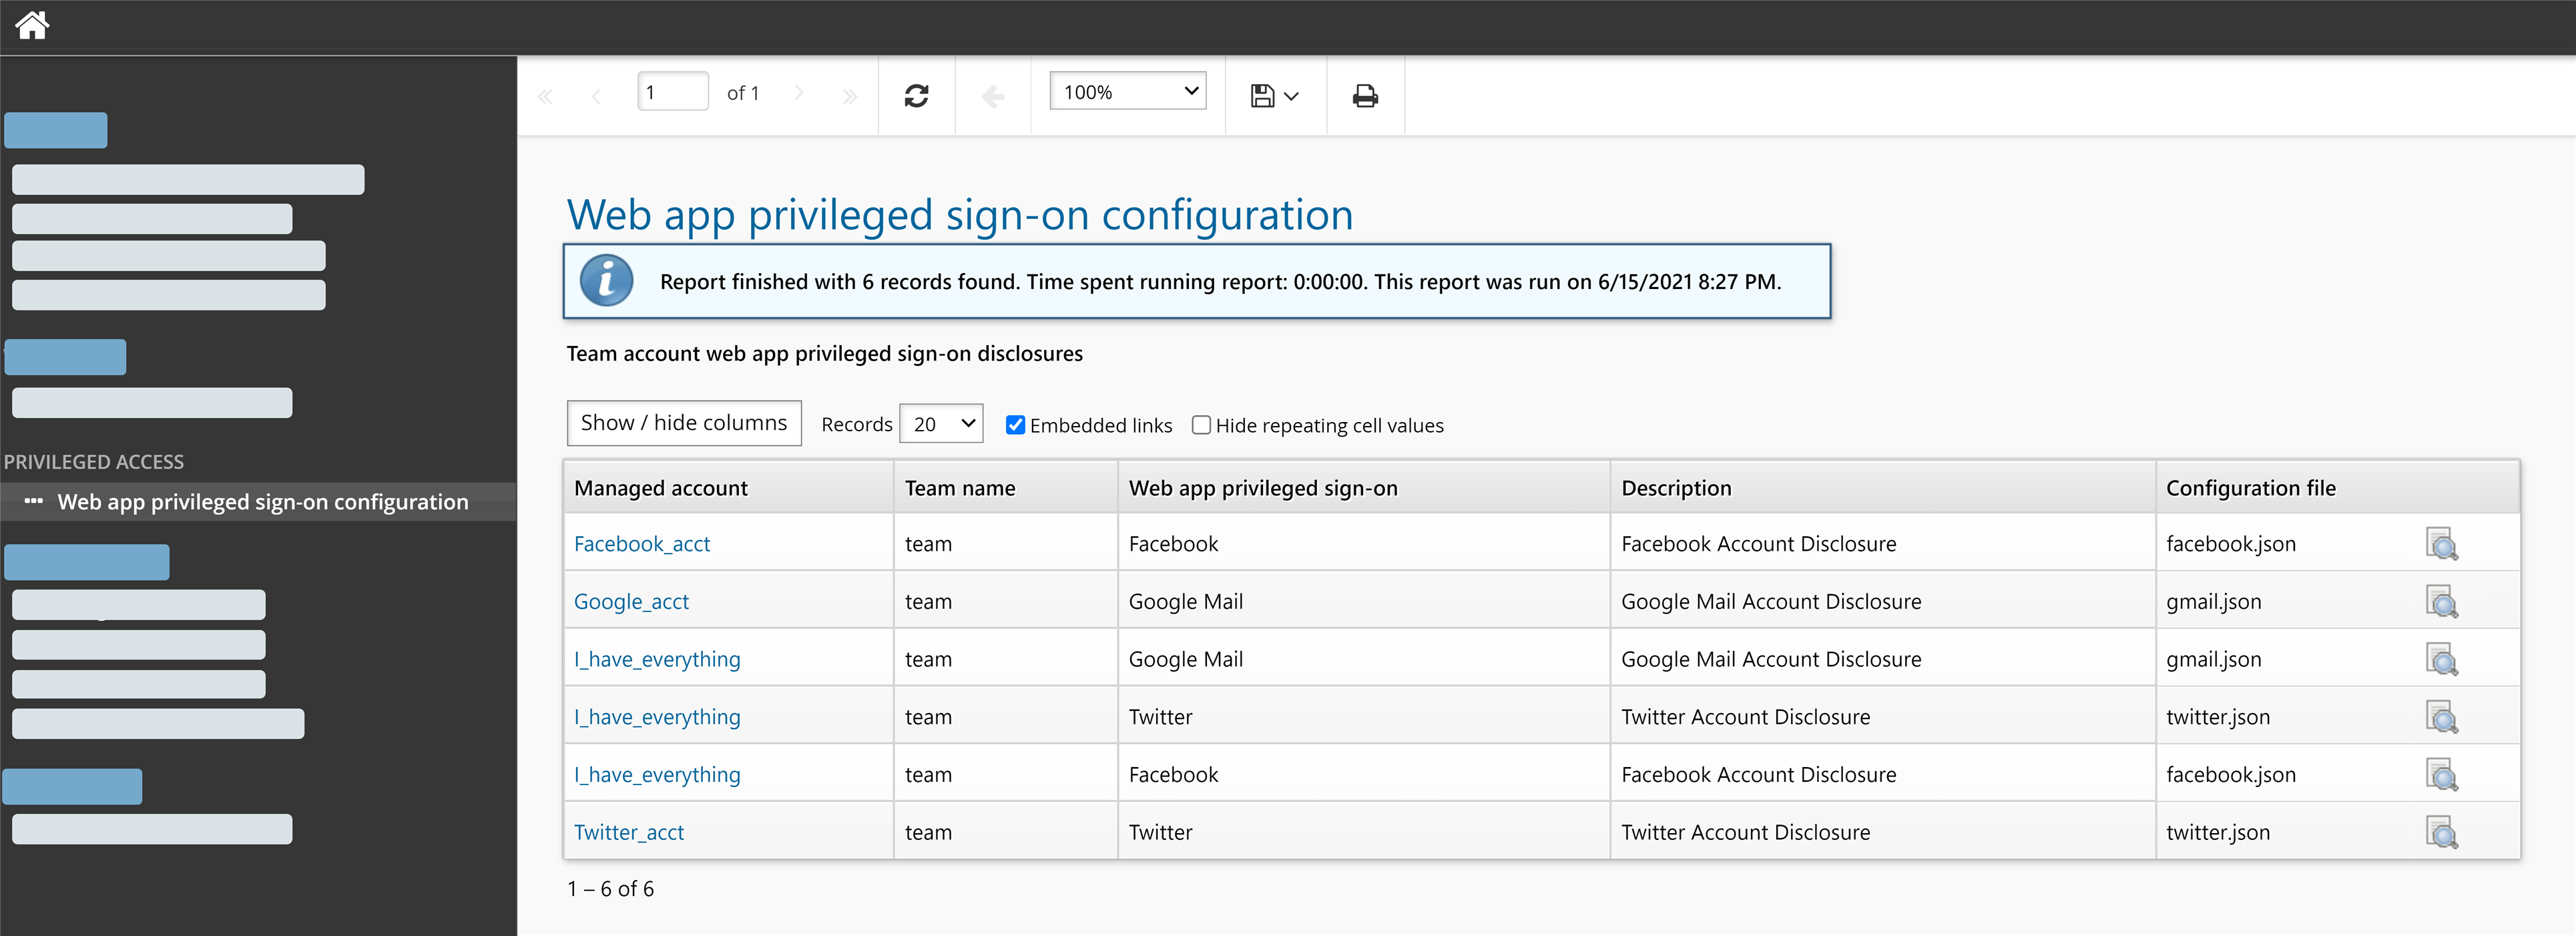Open the export/save report options

click(x=1263, y=95)
